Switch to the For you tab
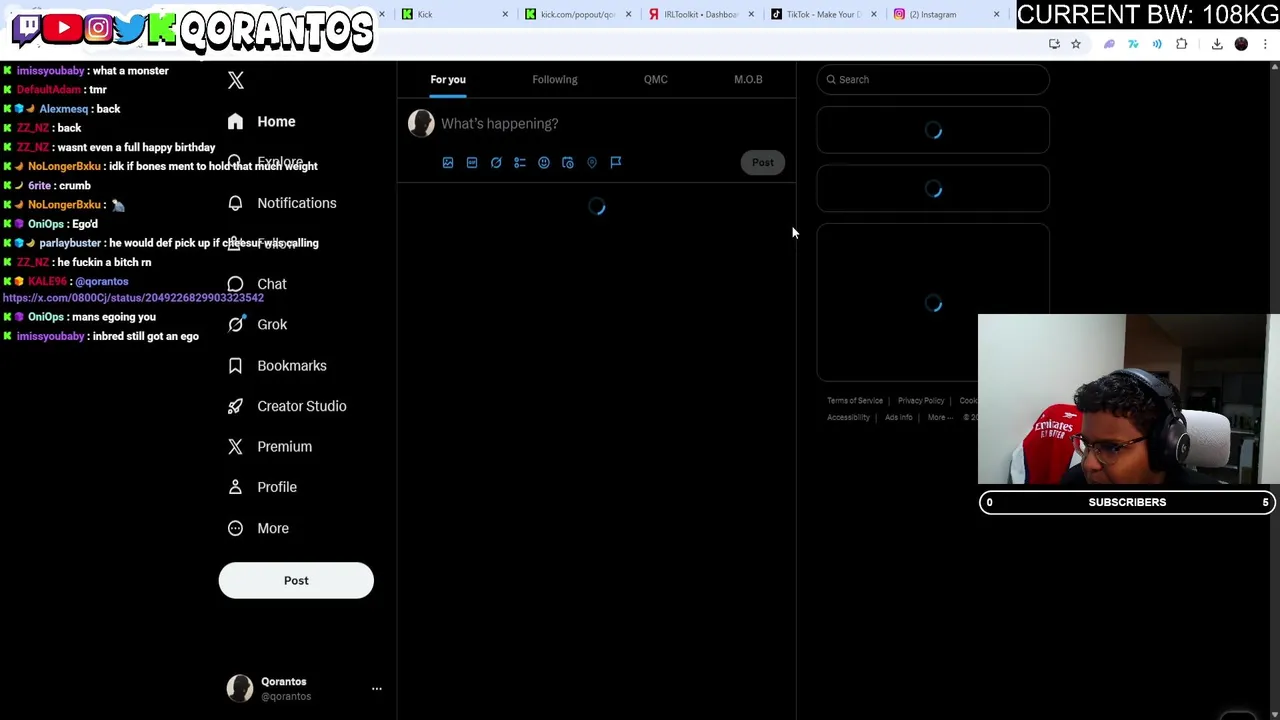This screenshot has height=720, width=1280. click(x=448, y=80)
